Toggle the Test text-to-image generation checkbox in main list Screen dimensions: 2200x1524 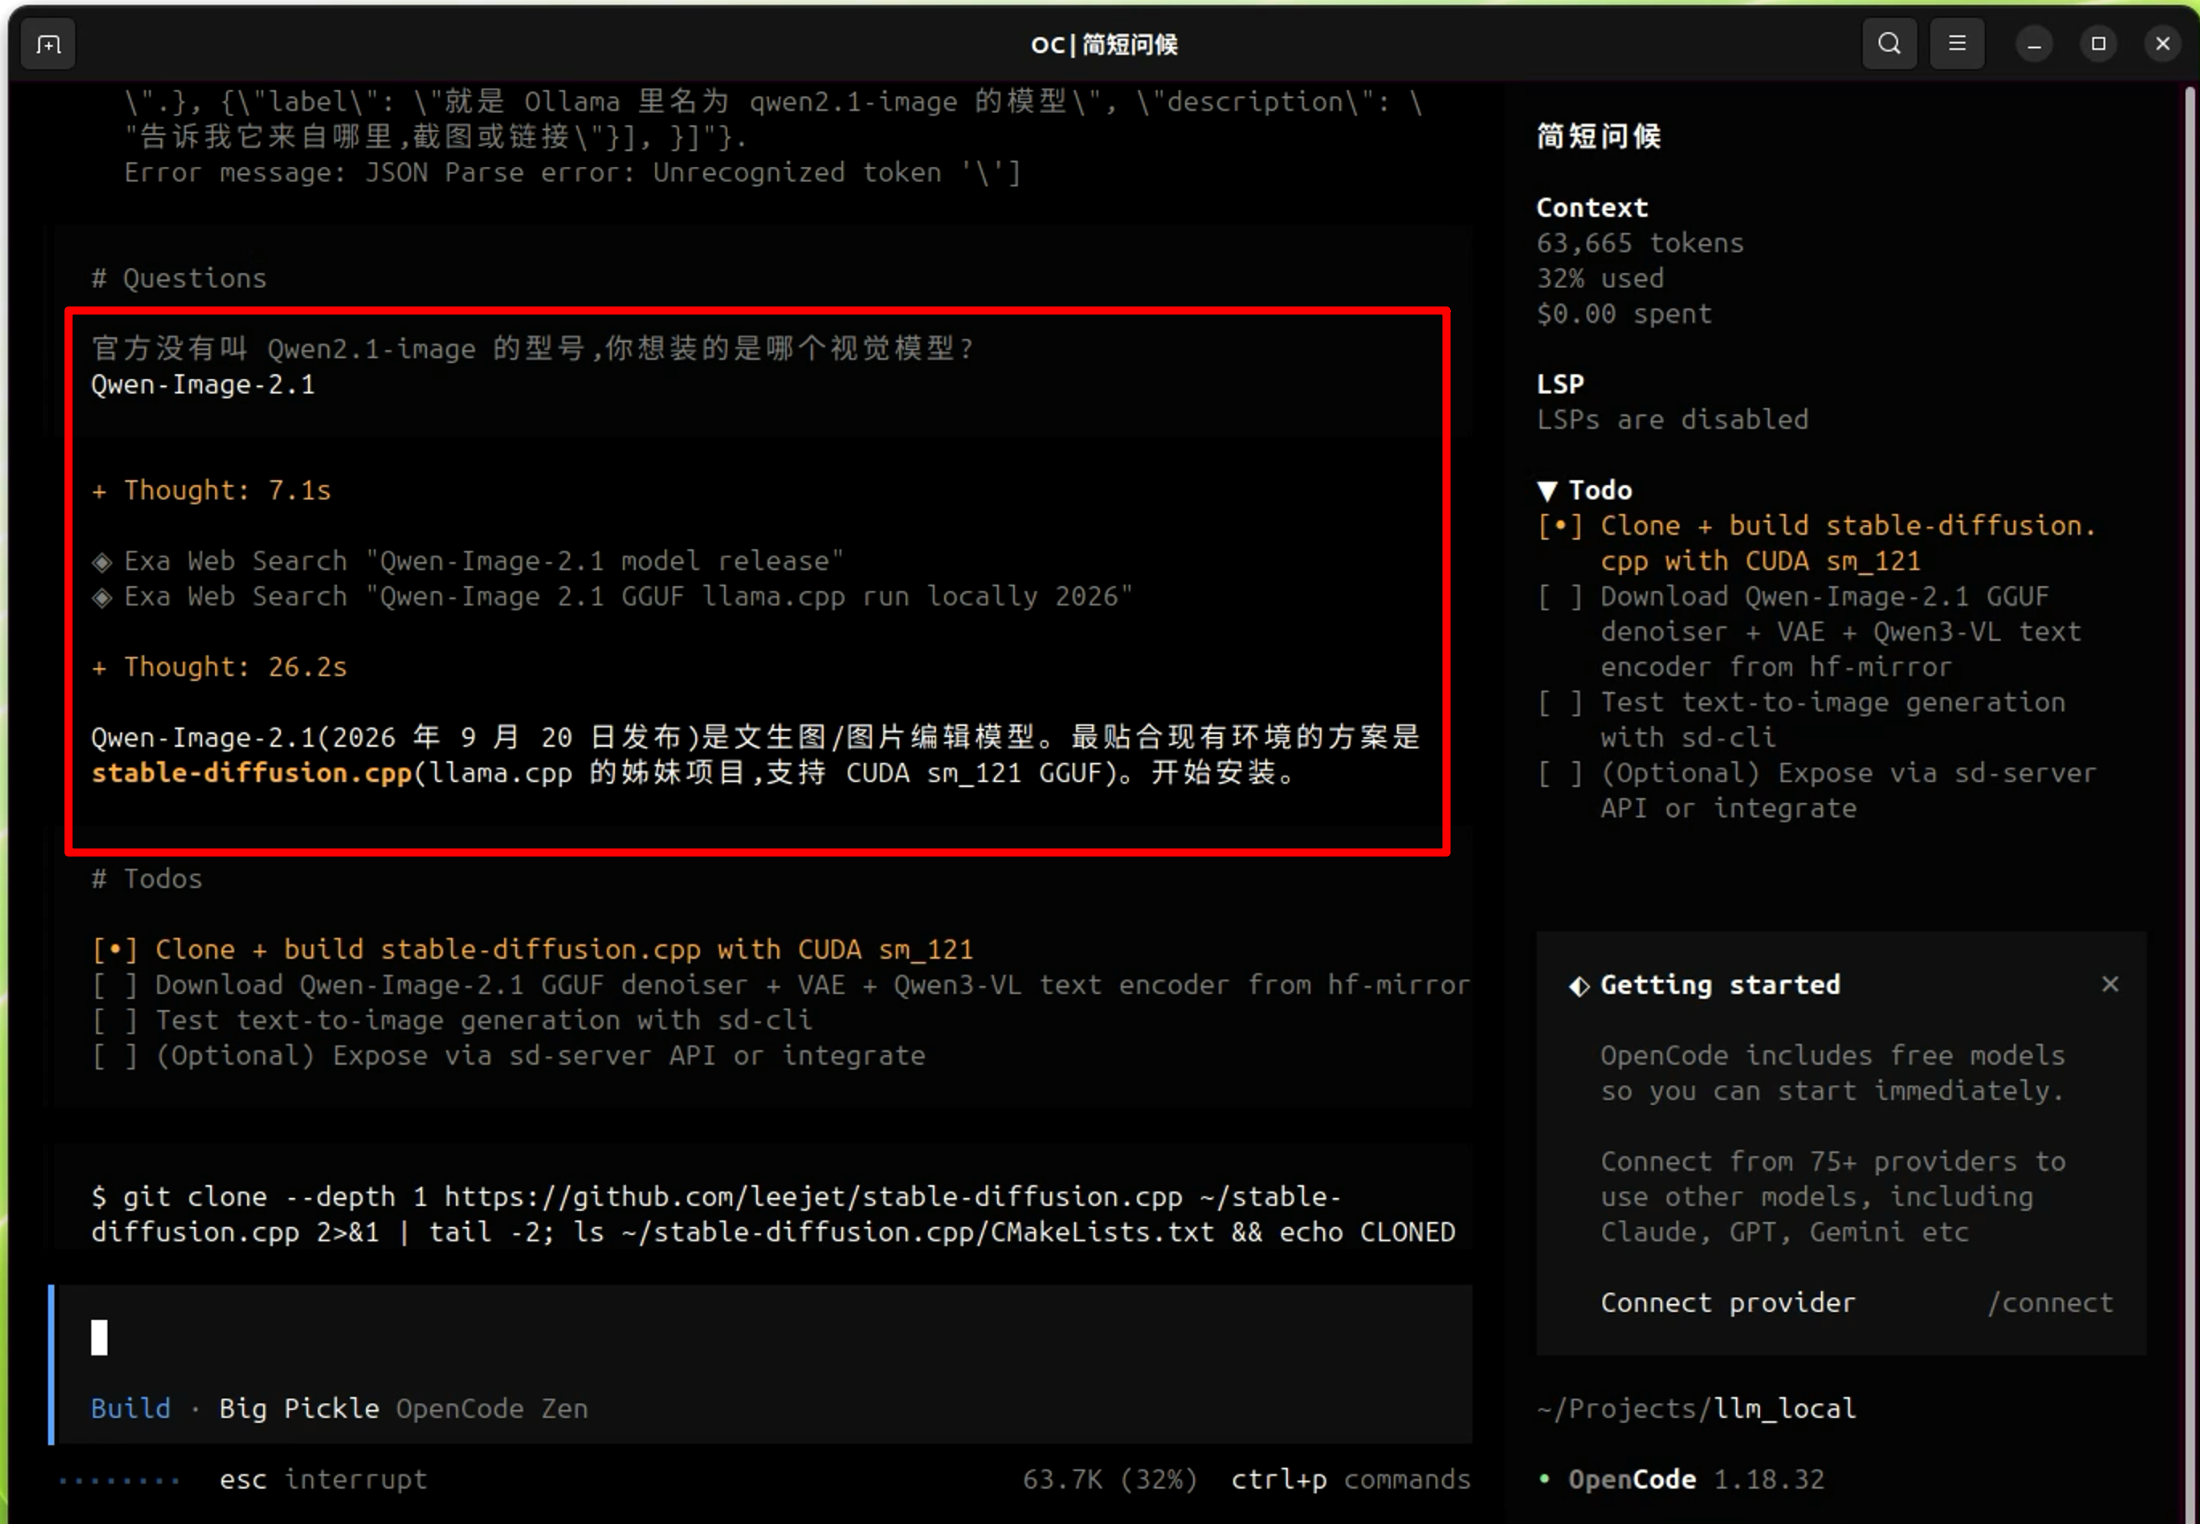[x=114, y=1020]
